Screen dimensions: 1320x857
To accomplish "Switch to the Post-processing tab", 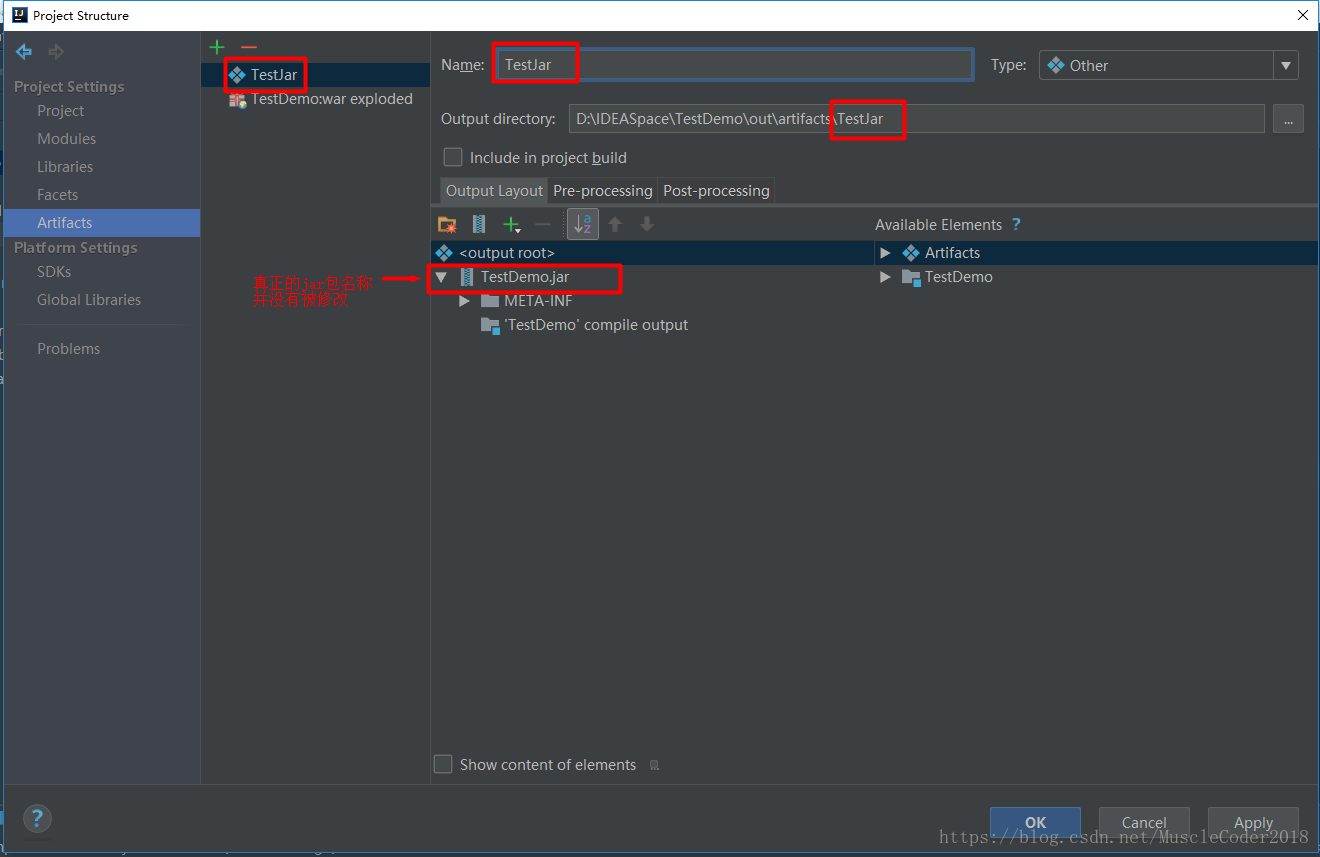I will tap(716, 191).
